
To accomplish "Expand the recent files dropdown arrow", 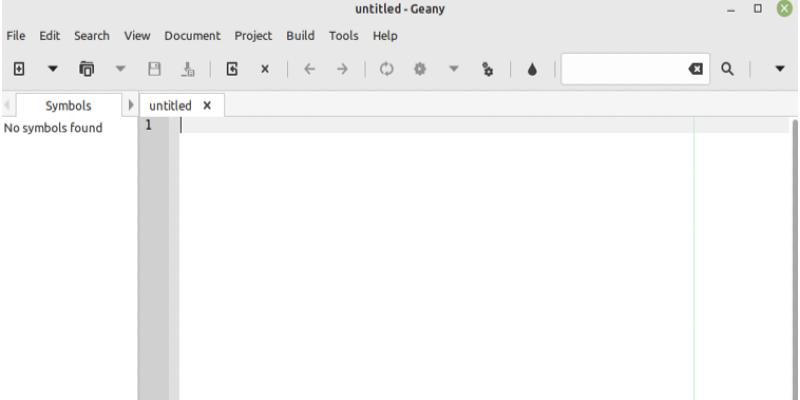I will pyautogui.click(x=120, y=69).
